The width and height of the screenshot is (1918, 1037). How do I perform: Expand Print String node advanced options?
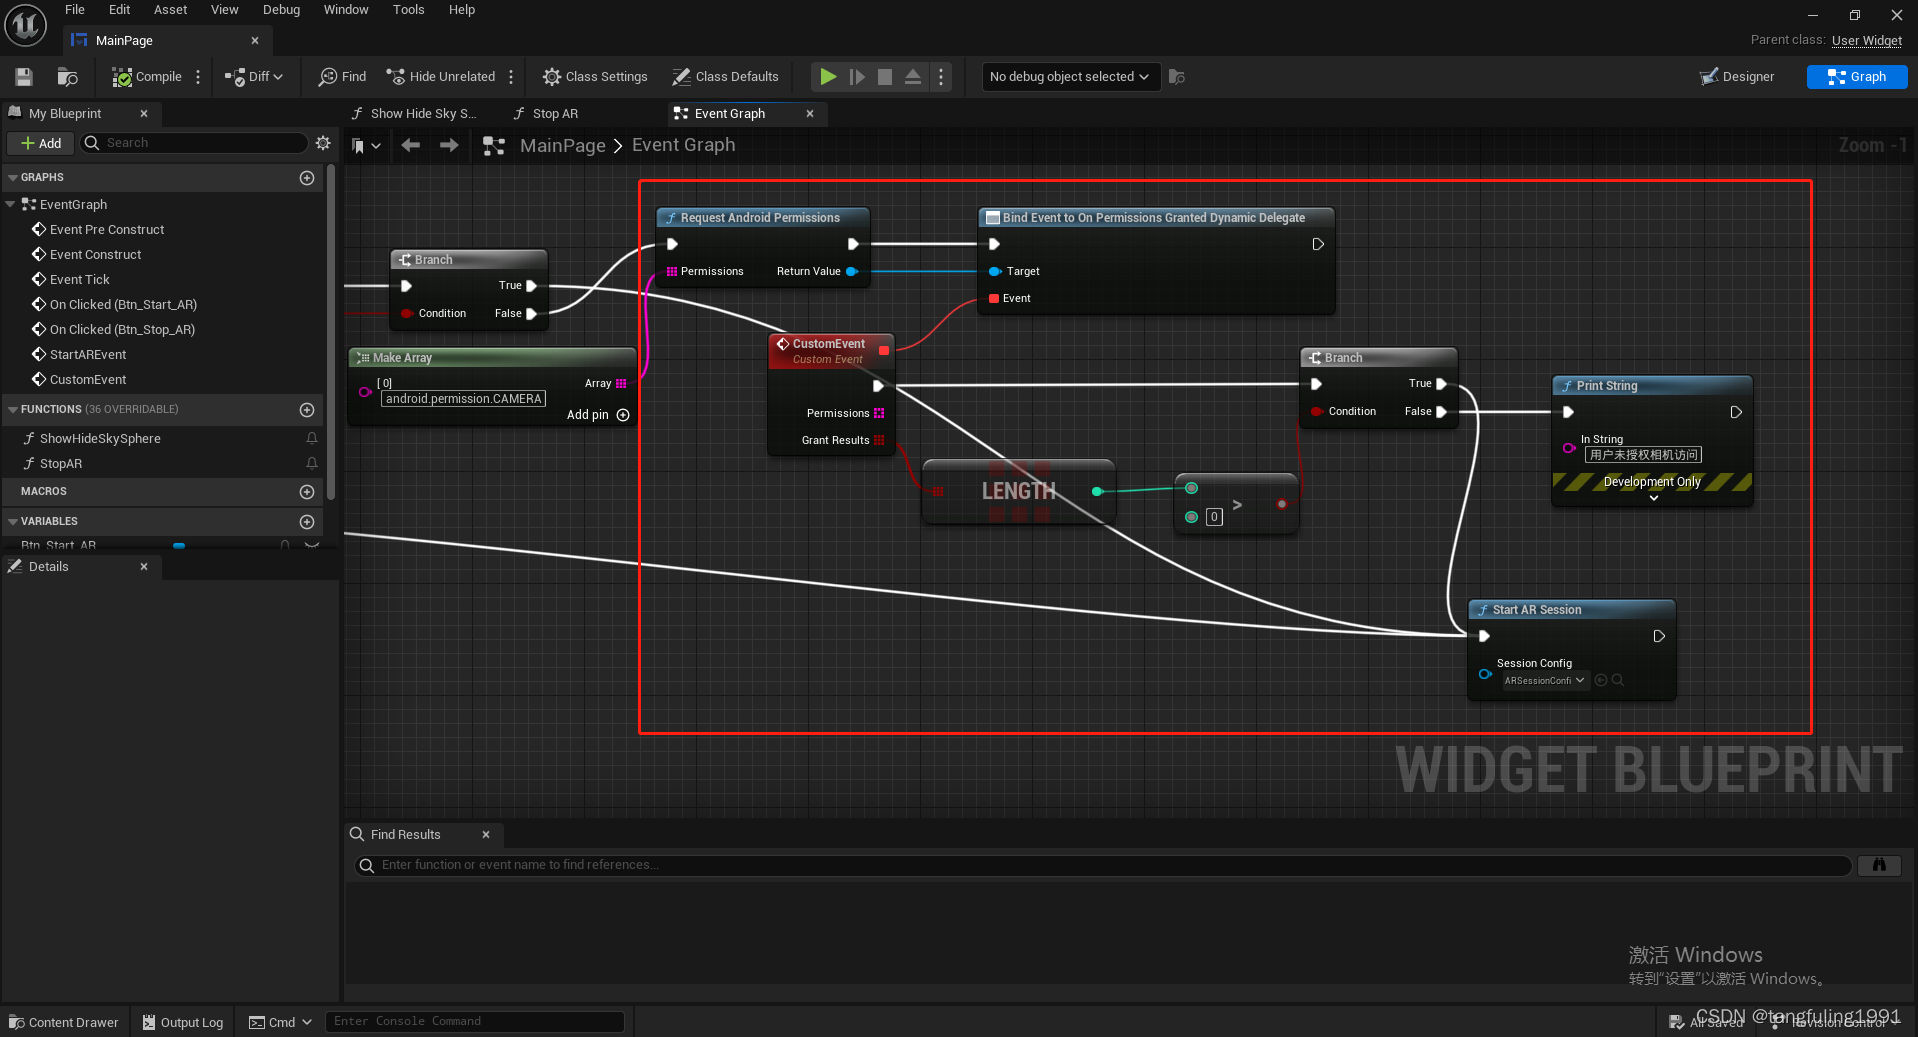click(x=1654, y=498)
